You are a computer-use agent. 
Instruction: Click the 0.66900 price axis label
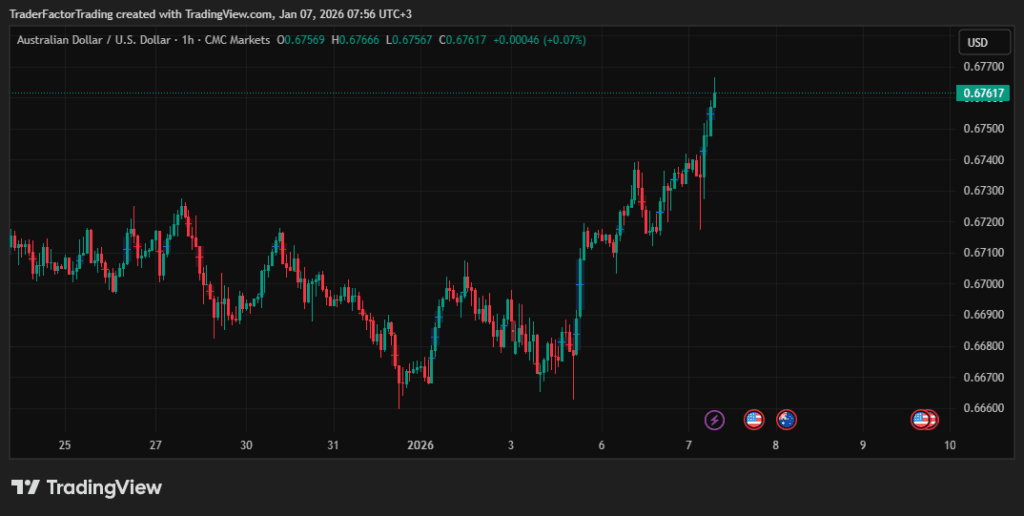pos(983,314)
